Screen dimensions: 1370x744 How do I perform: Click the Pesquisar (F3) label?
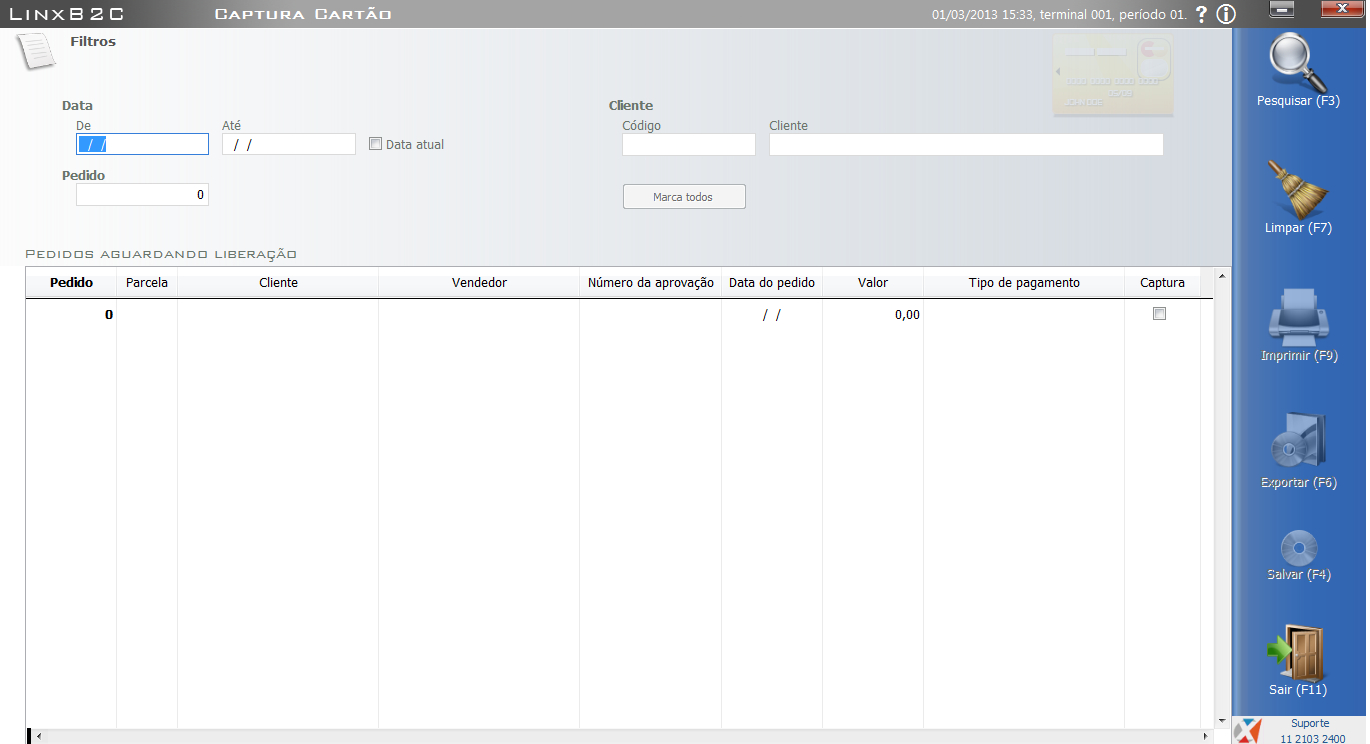(1298, 101)
